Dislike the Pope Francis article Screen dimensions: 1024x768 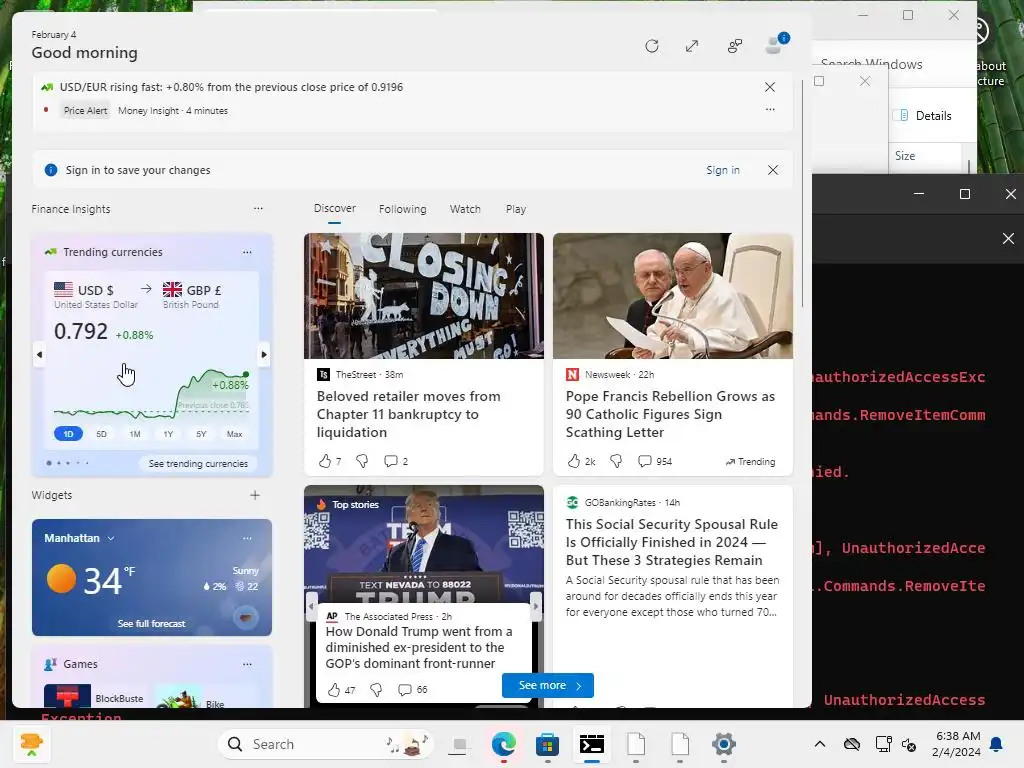tap(616, 461)
